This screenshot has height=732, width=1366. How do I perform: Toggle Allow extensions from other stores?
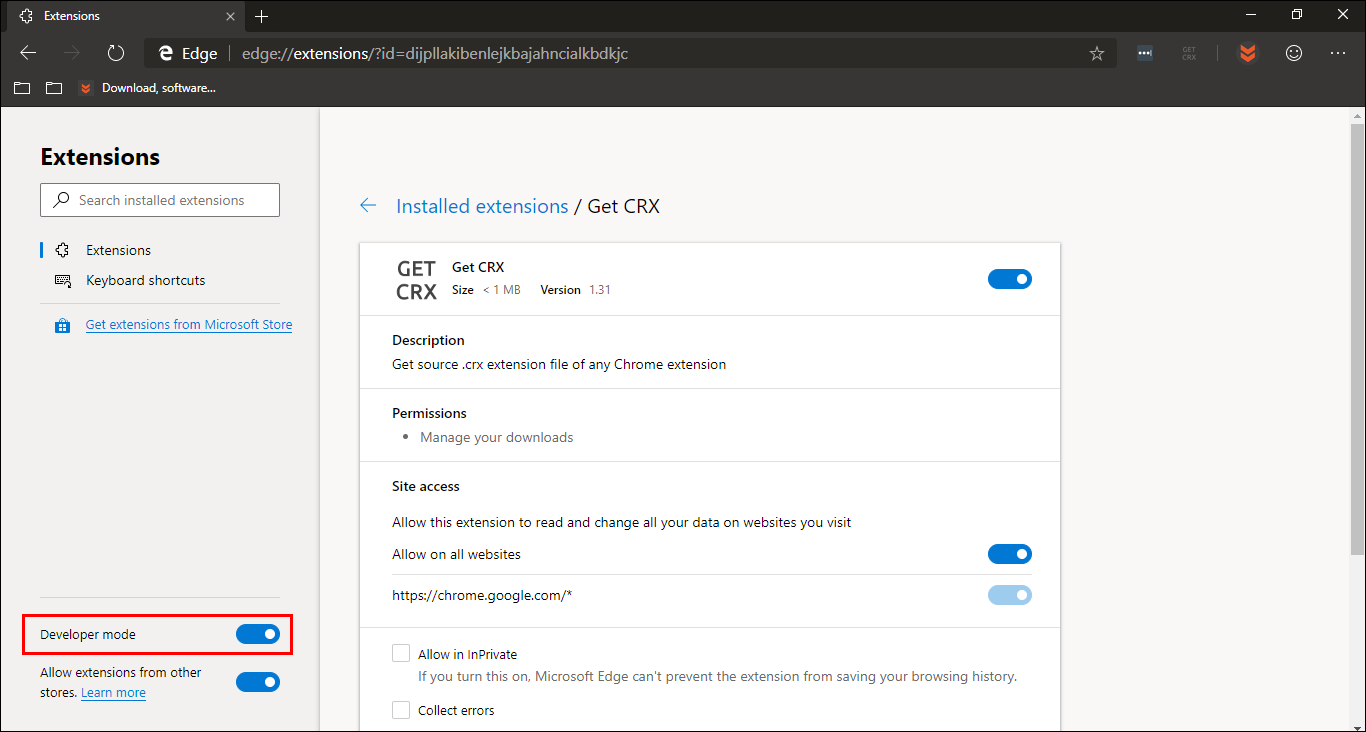[258, 682]
